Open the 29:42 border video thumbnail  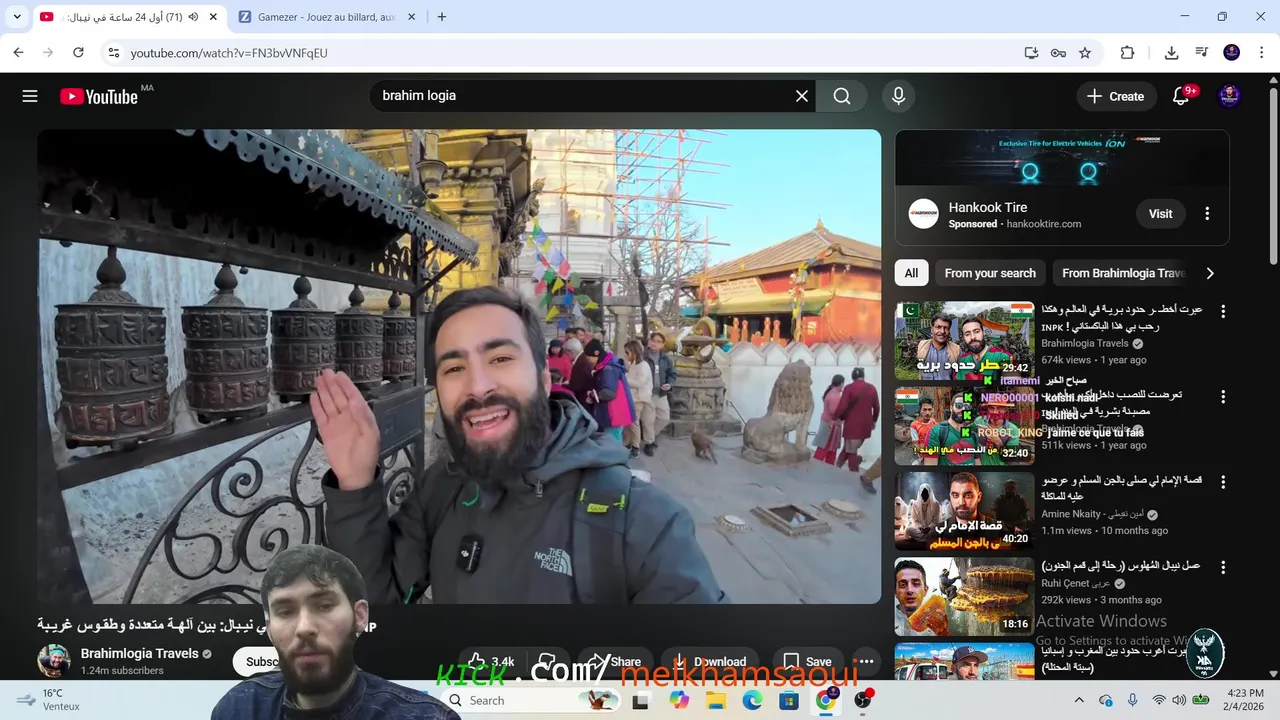tap(964, 341)
